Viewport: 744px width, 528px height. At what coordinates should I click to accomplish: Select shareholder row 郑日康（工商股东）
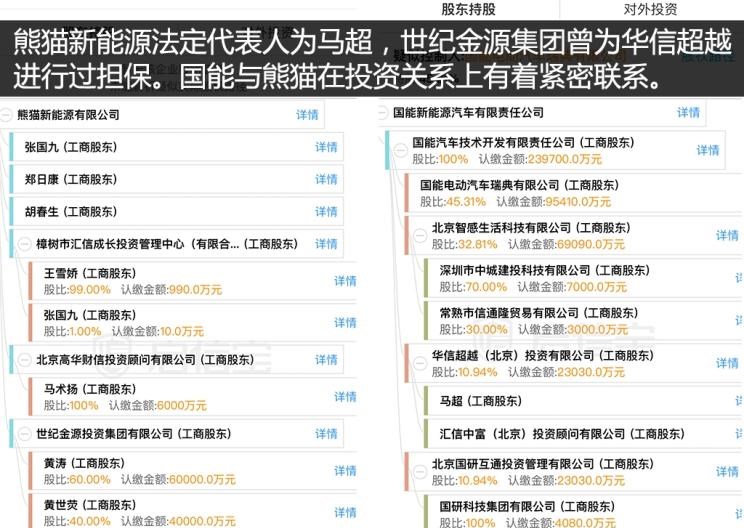click(x=177, y=179)
